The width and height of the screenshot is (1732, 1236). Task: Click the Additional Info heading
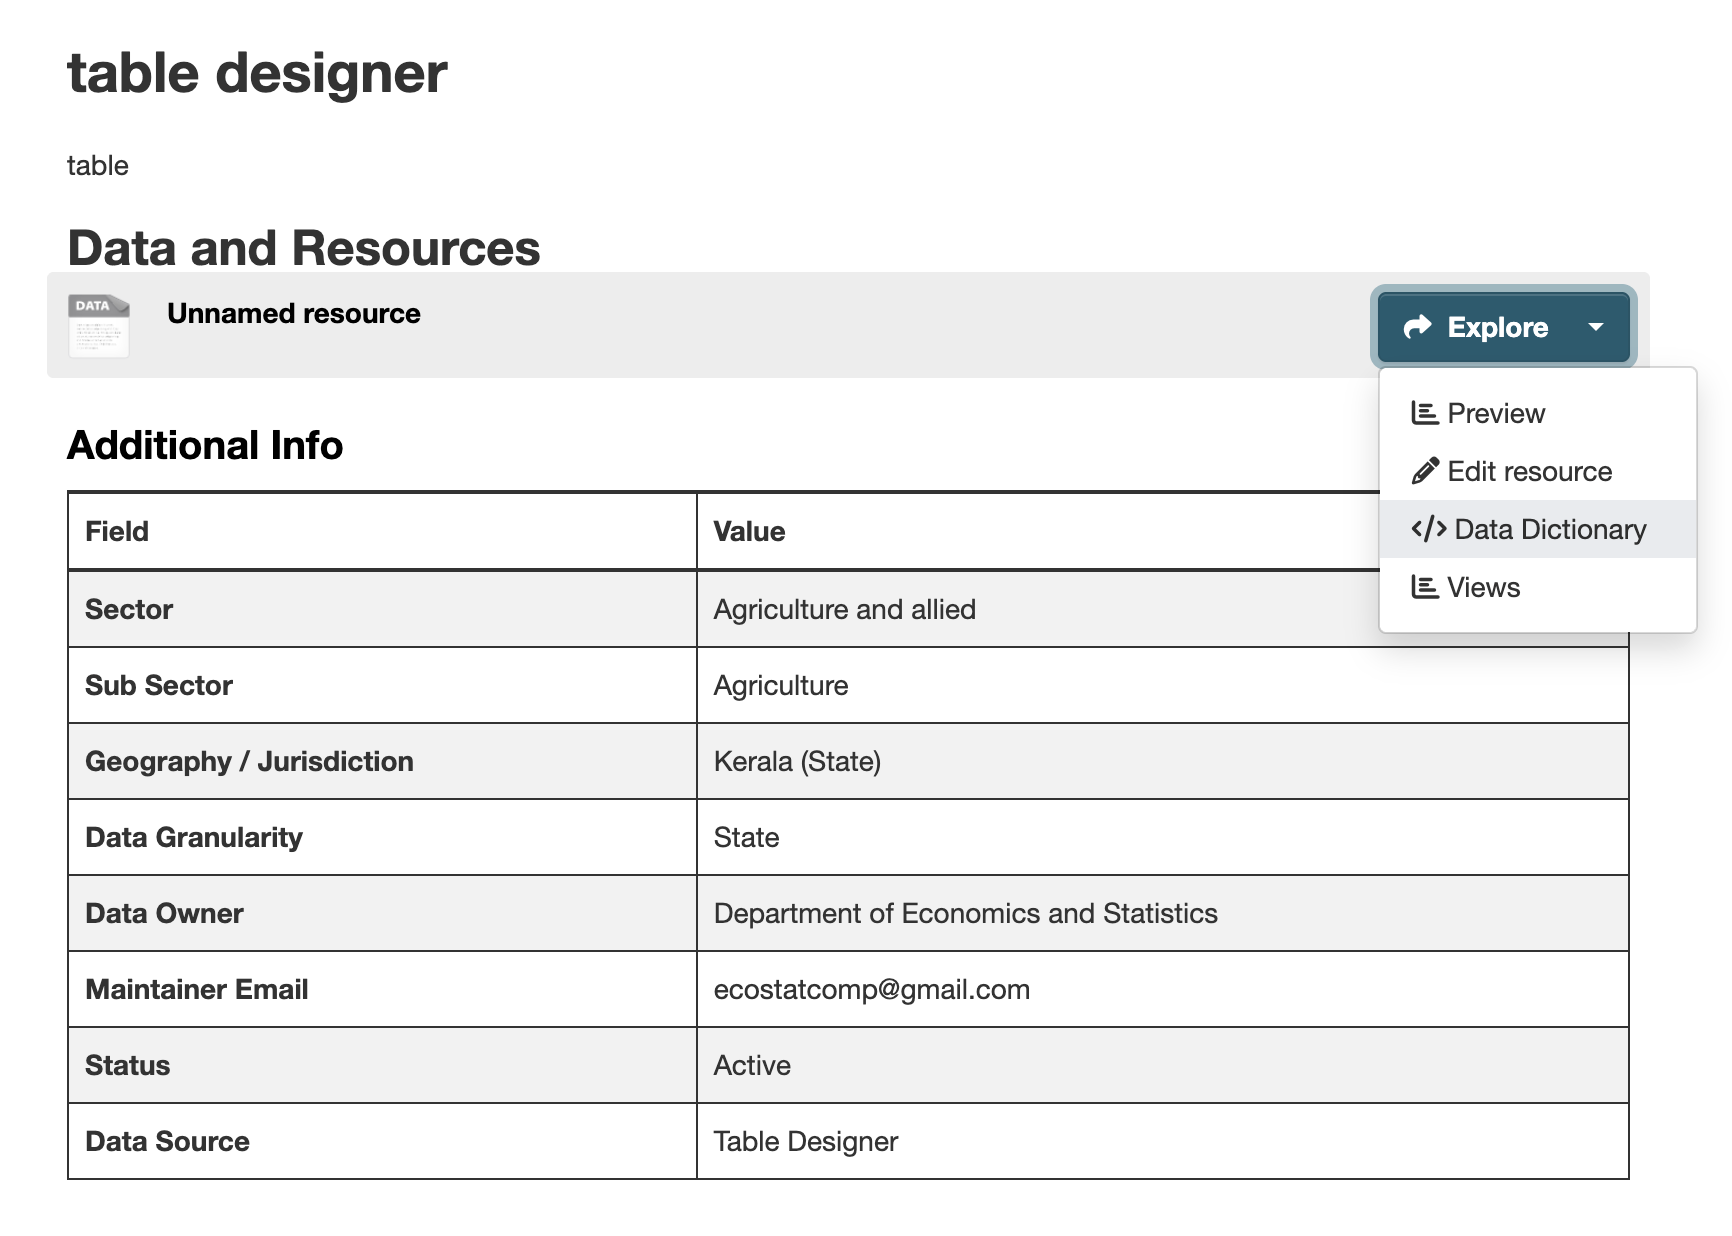(x=205, y=445)
